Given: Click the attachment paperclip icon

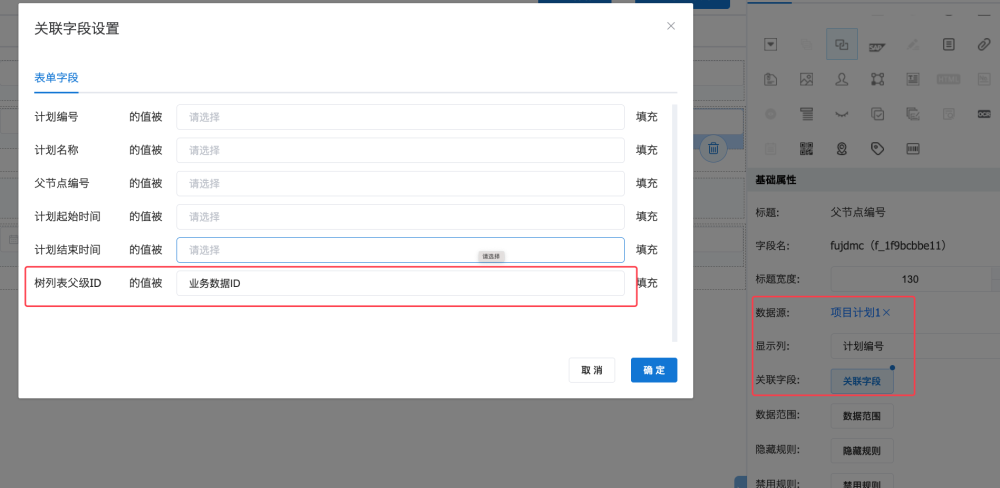Looking at the screenshot, I should pyautogui.click(x=983, y=45).
